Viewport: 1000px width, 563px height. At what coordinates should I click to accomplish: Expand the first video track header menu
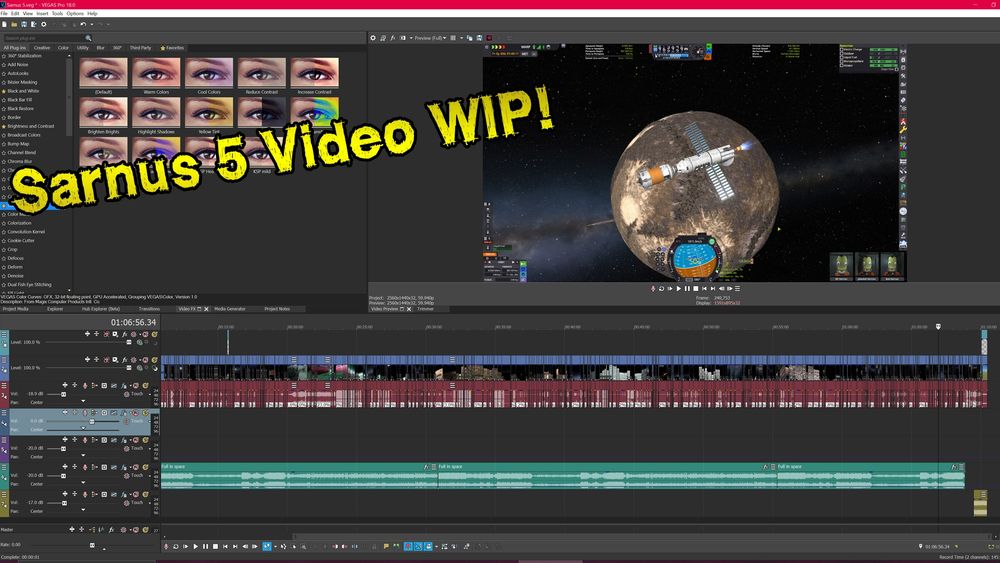(x=4, y=335)
